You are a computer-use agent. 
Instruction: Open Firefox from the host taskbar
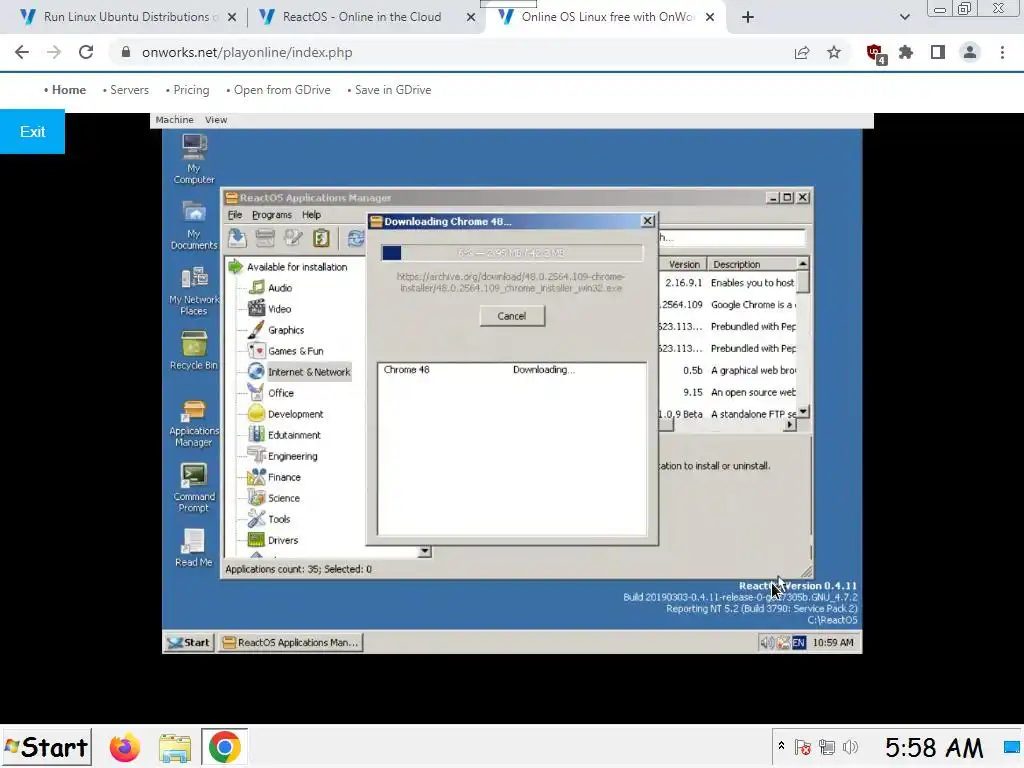tap(125, 747)
